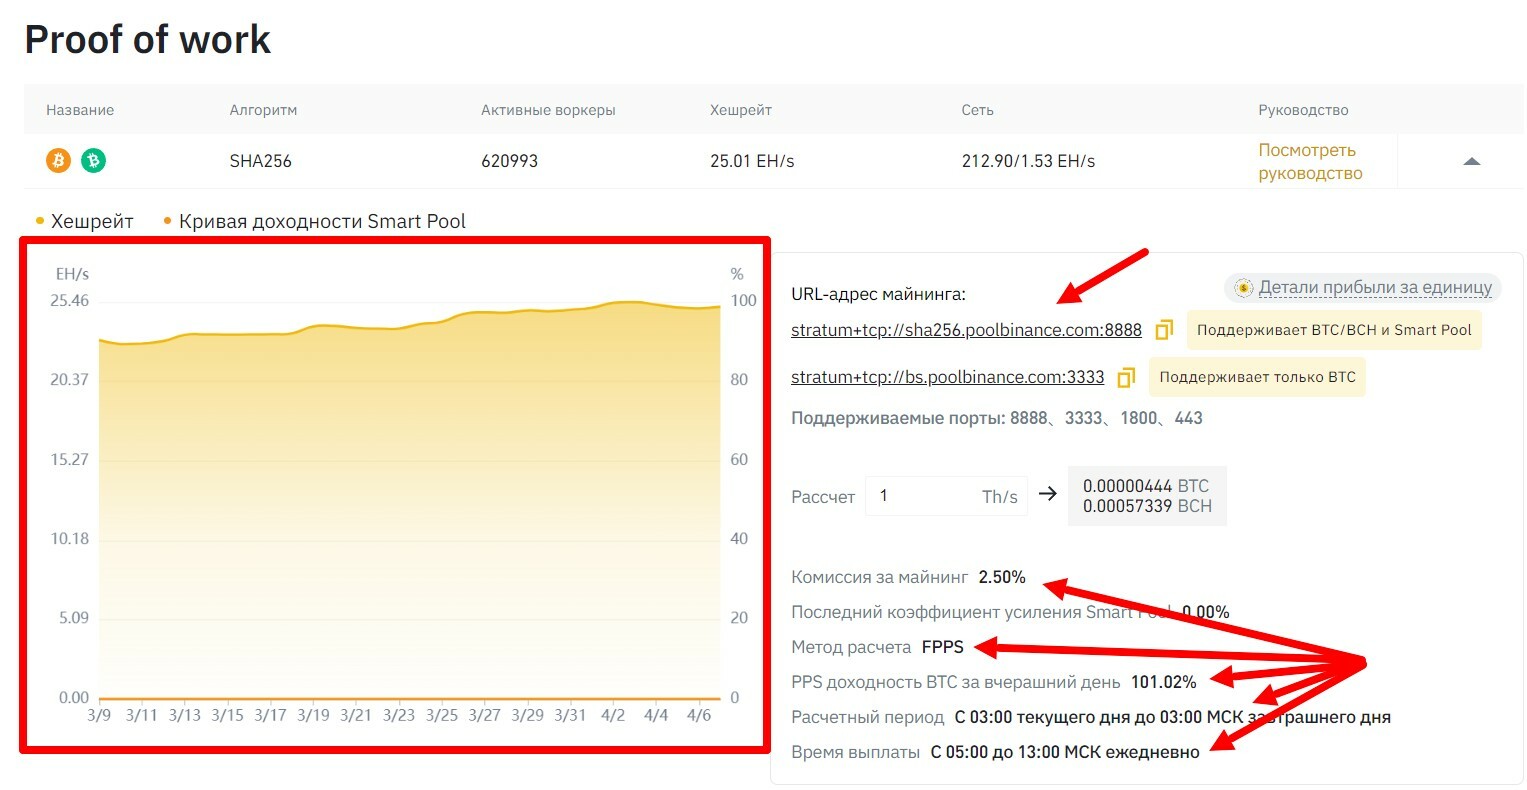Screen dimensions: 1527x790
Task: Click stratum+tcp://sha256.poolbinance.com:8888 address
Action: (x=966, y=330)
